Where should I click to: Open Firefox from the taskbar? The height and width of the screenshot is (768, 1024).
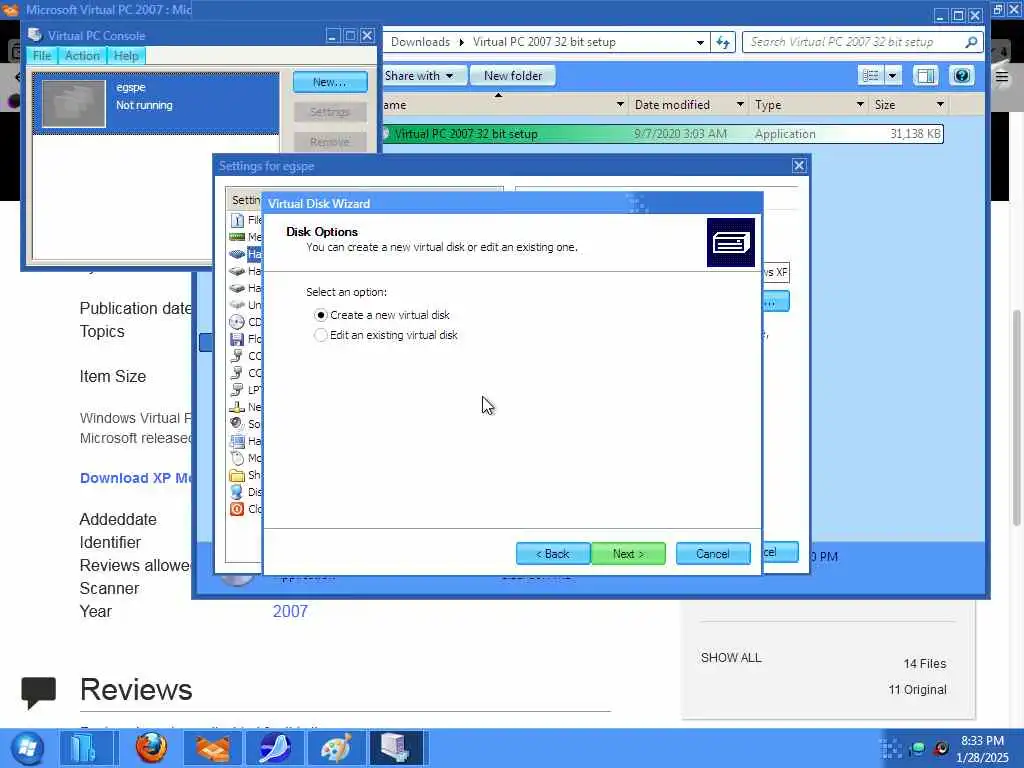click(x=151, y=748)
